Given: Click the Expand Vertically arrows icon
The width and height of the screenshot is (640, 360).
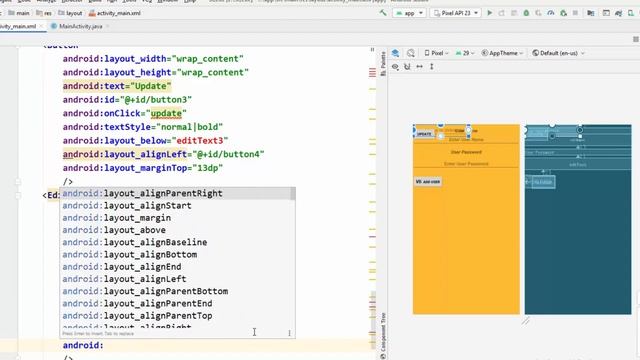Looking at the screenshot, I should click(x=431, y=67).
